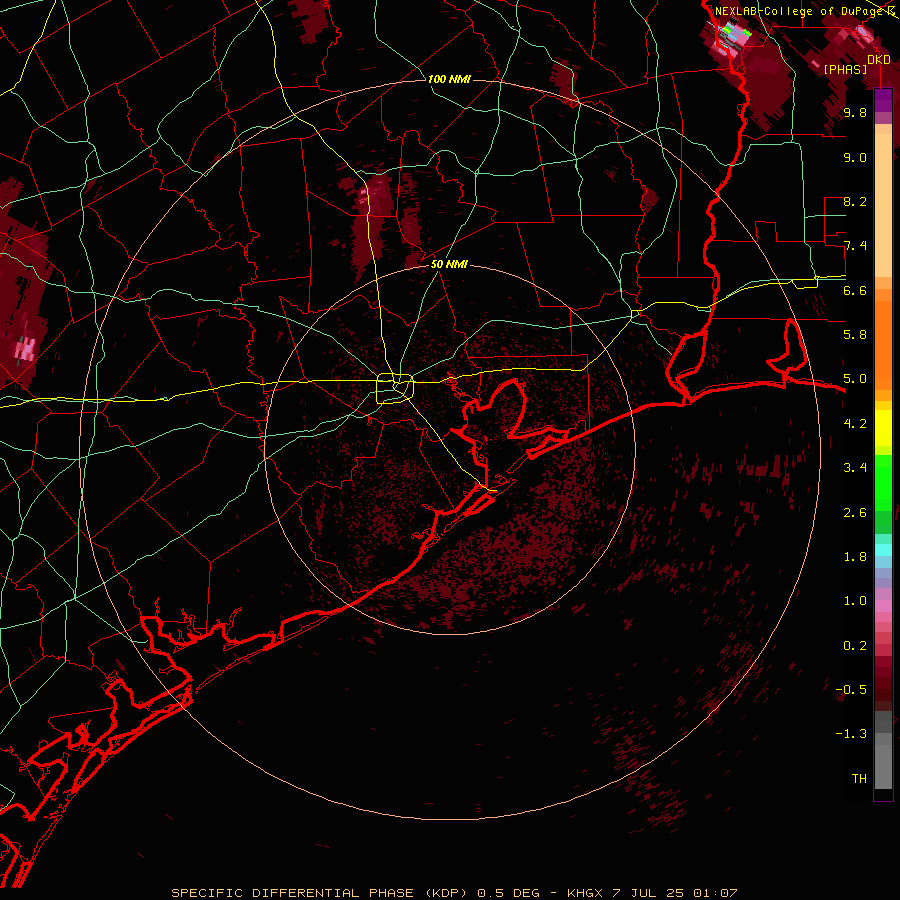Click the 0.2 color scale value
Screen dimensions: 900x900
(x=855, y=645)
